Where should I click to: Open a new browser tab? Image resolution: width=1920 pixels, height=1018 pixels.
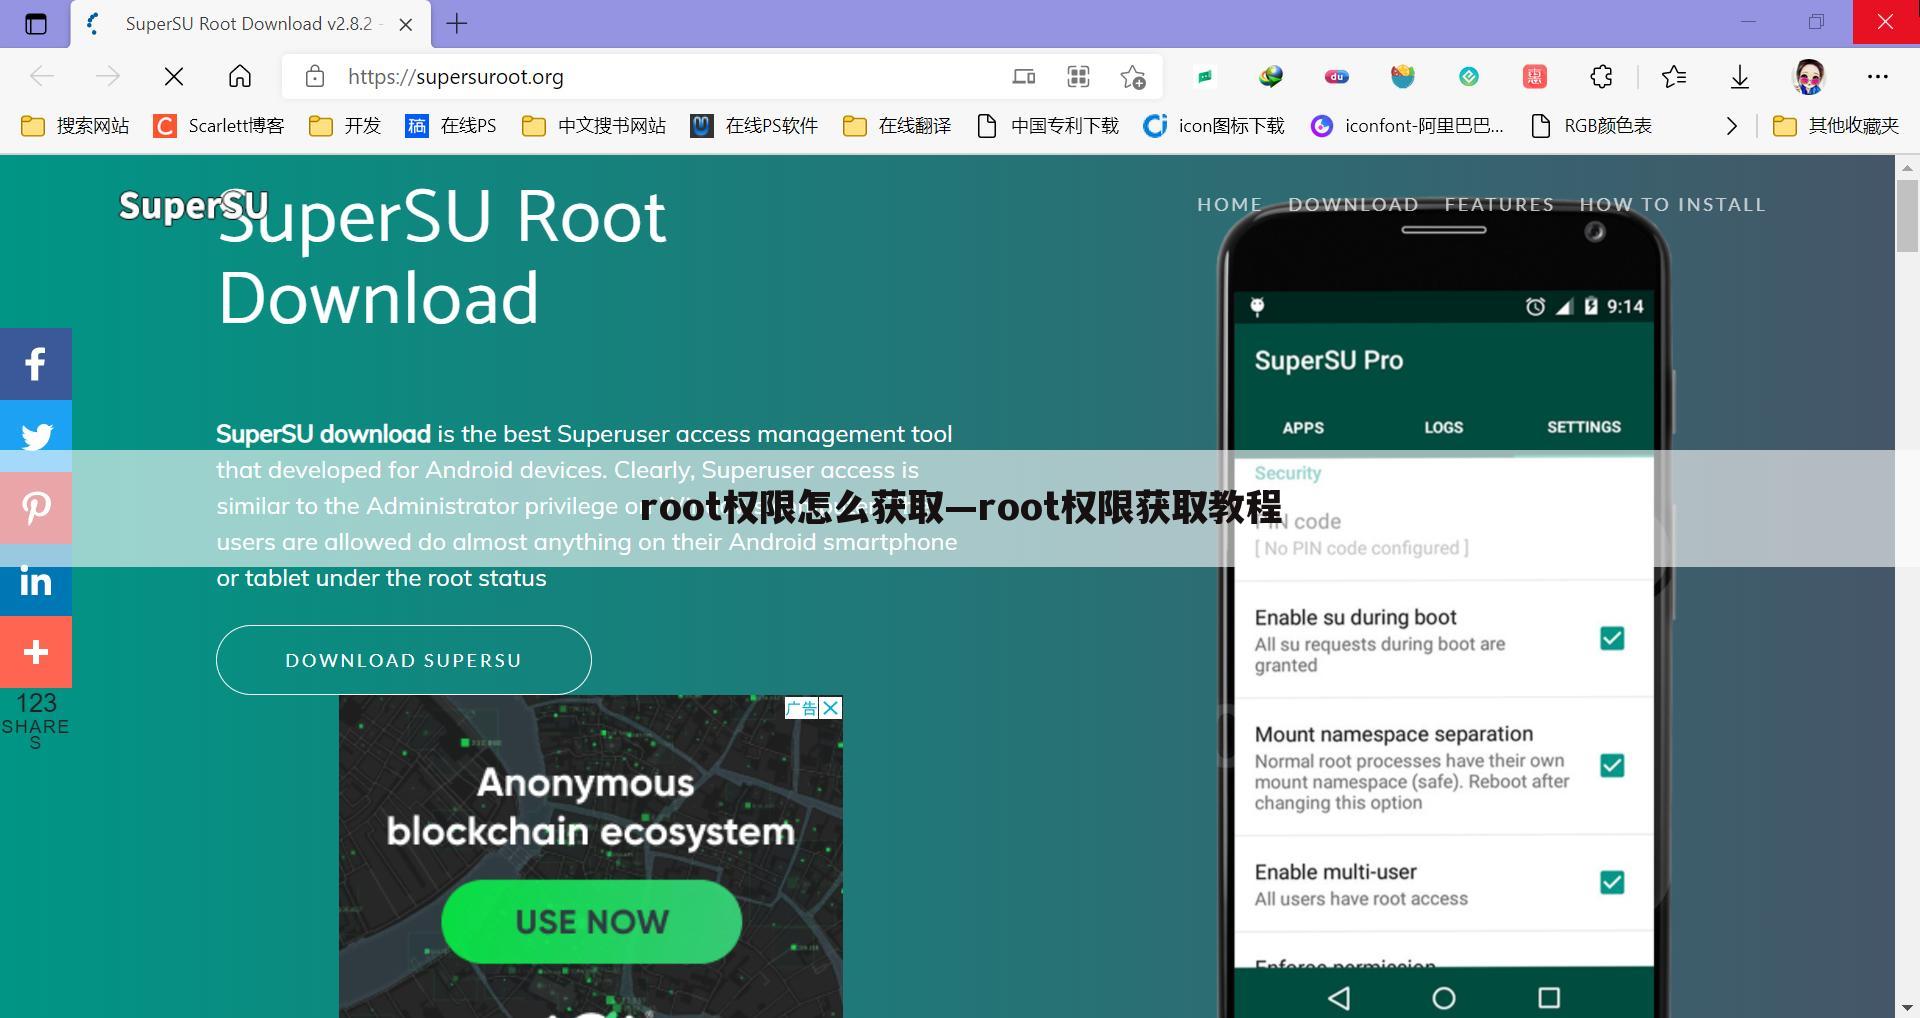457,23
